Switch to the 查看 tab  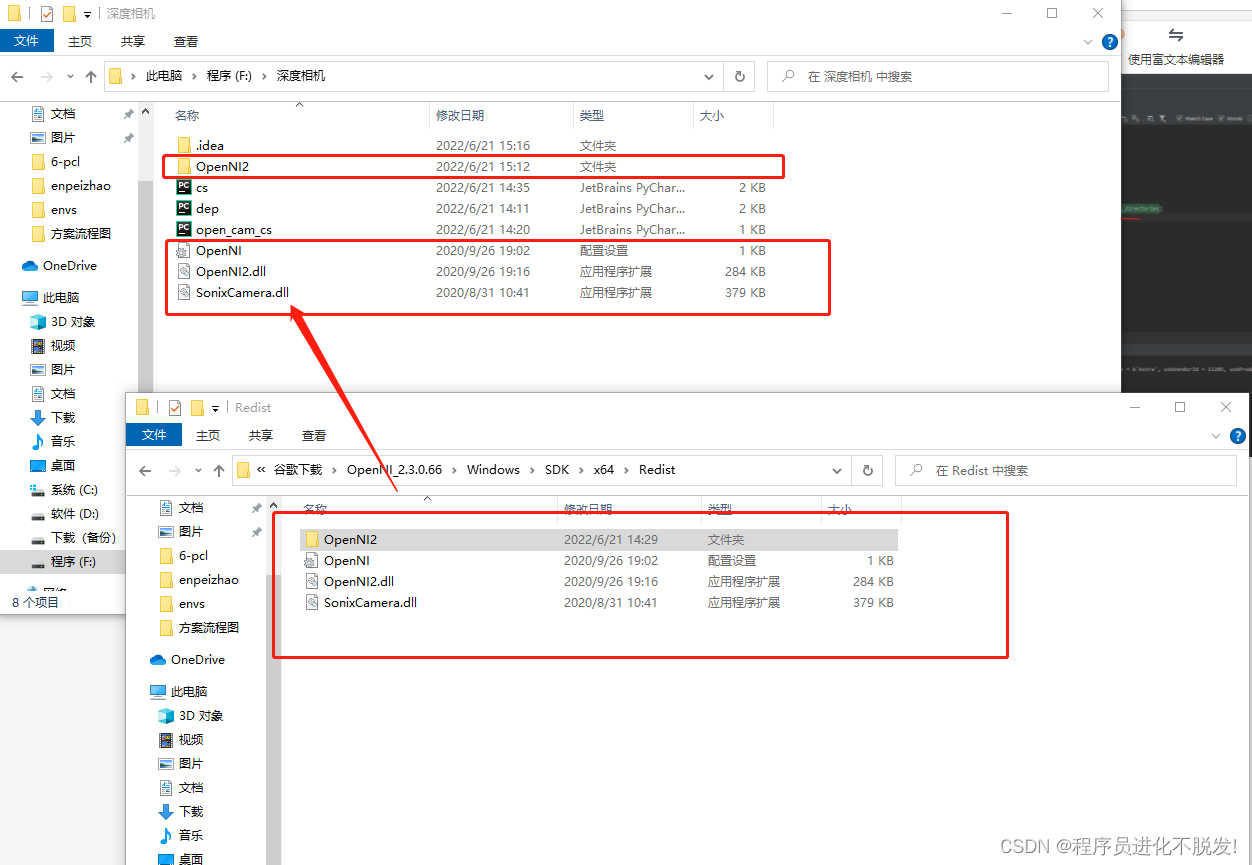[187, 41]
